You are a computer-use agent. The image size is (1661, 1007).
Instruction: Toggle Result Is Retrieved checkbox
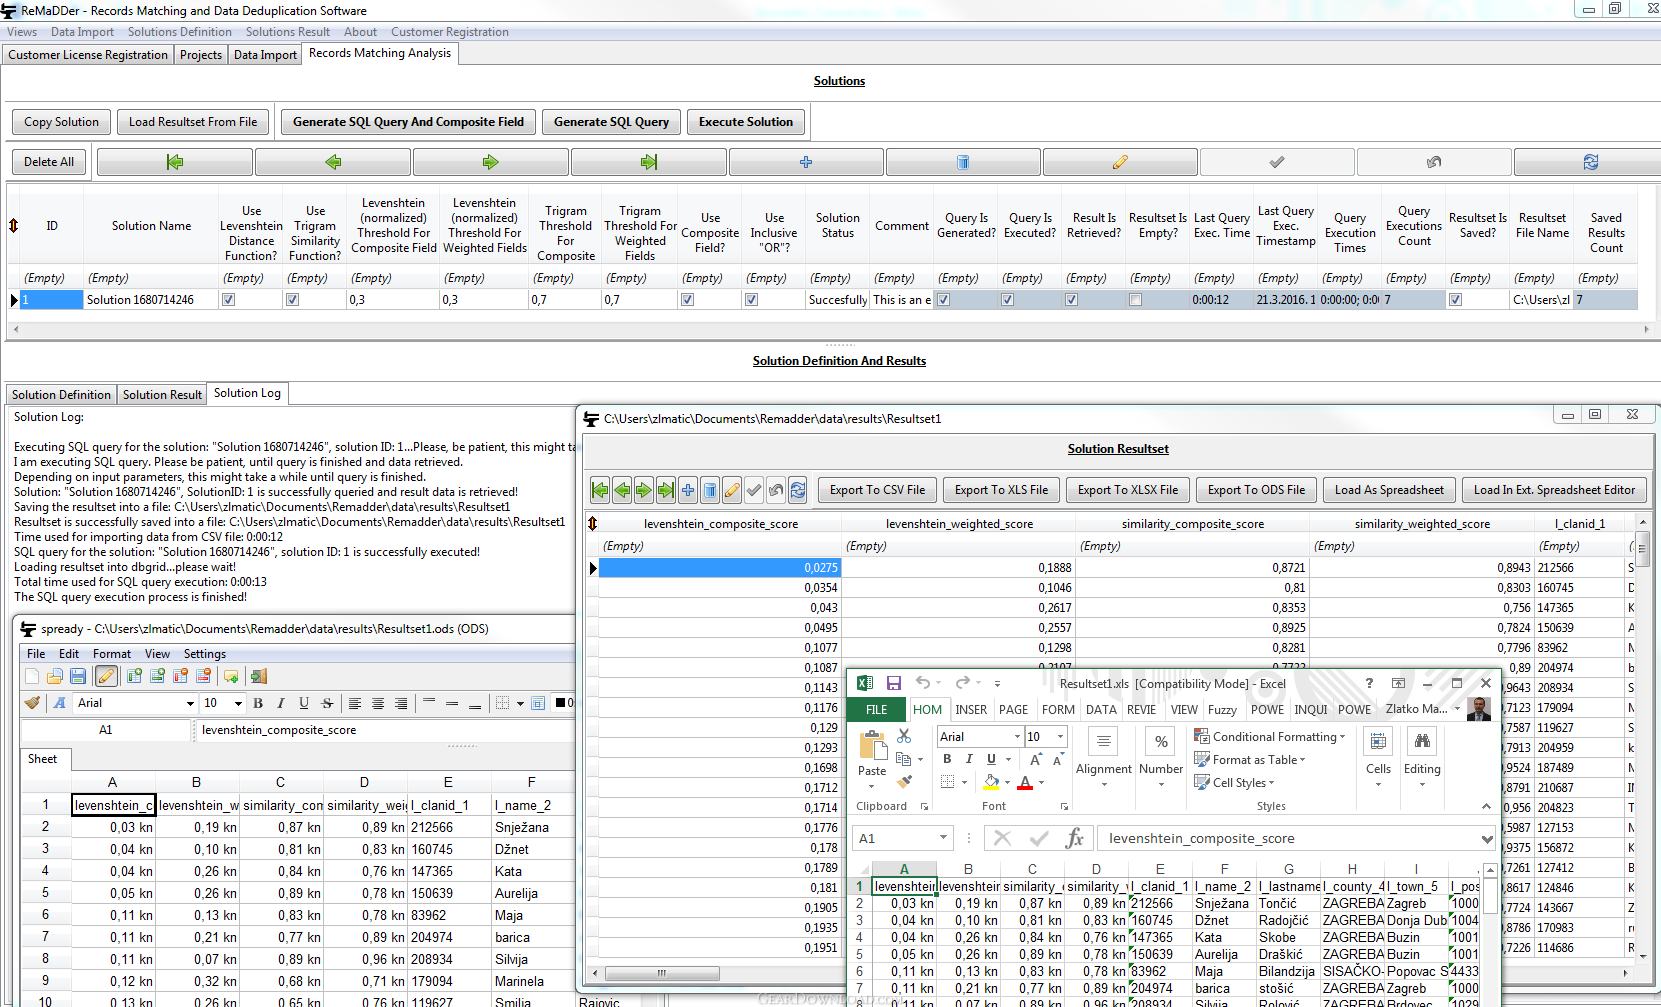pos(1072,300)
